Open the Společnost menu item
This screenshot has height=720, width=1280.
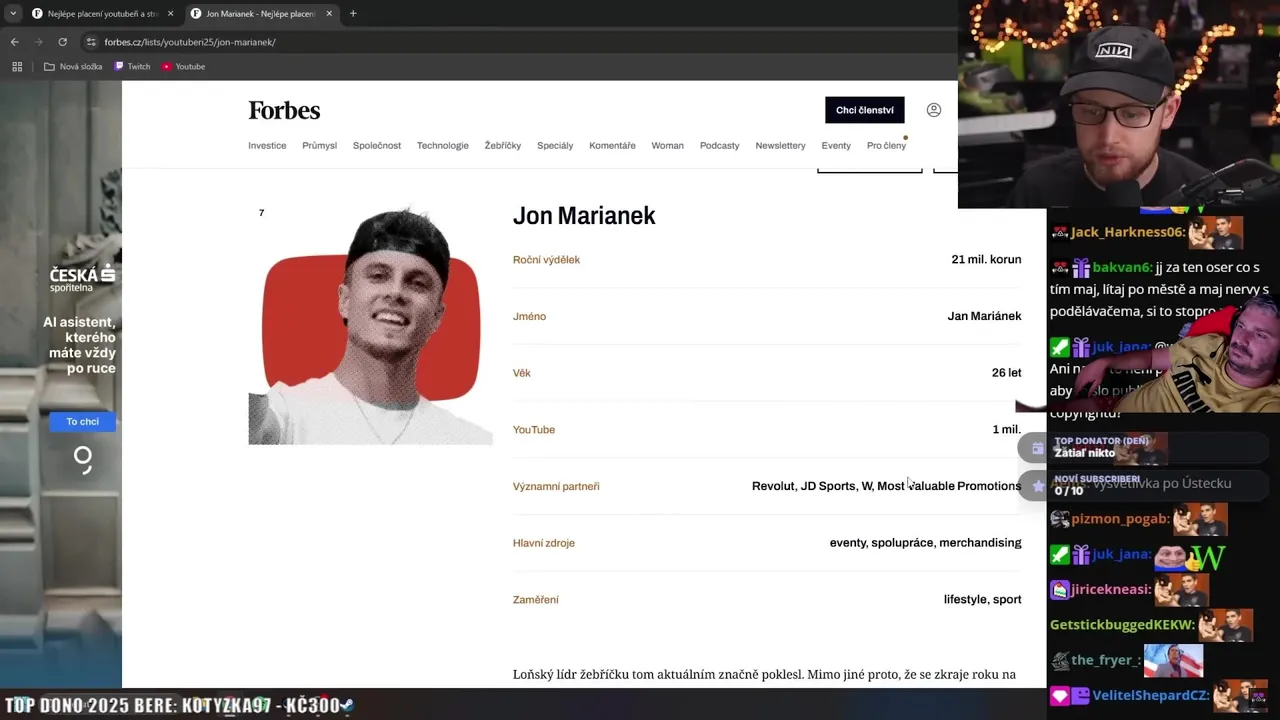click(x=377, y=146)
